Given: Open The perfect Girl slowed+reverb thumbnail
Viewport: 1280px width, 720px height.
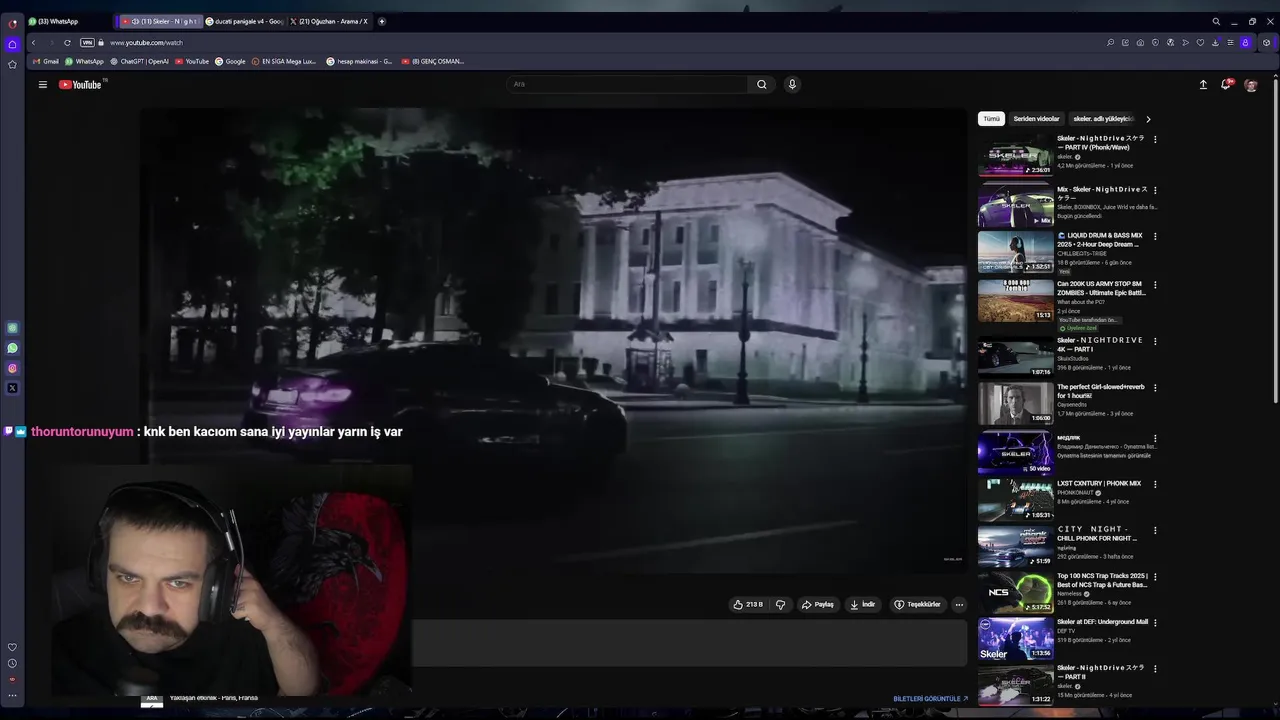Looking at the screenshot, I should click(1015, 403).
